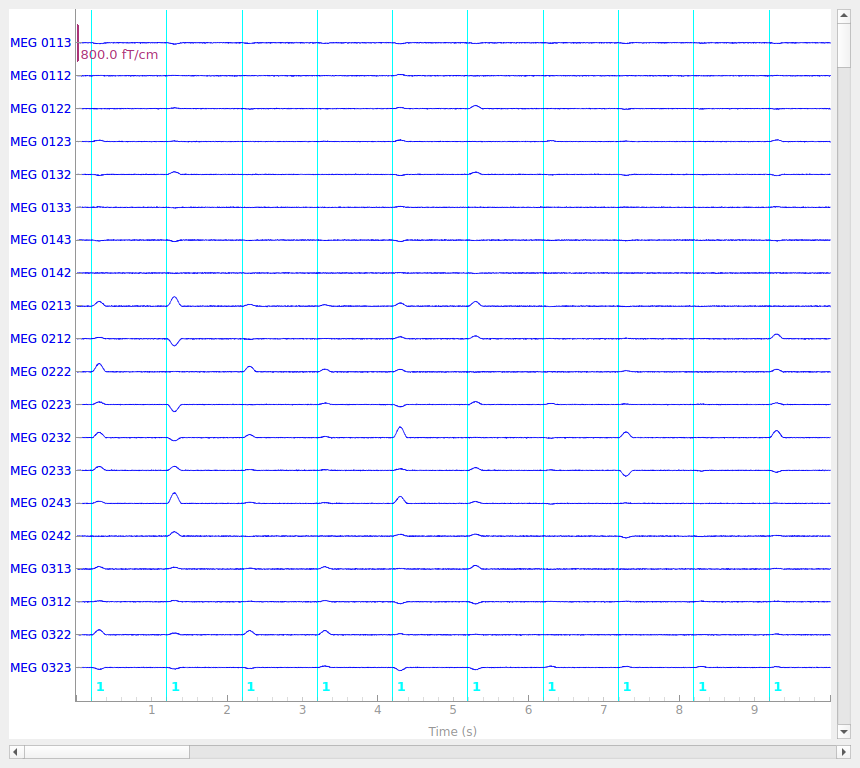
Task: Click time axis tick label 6
Action: pyautogui.click(x=528, y=710)
